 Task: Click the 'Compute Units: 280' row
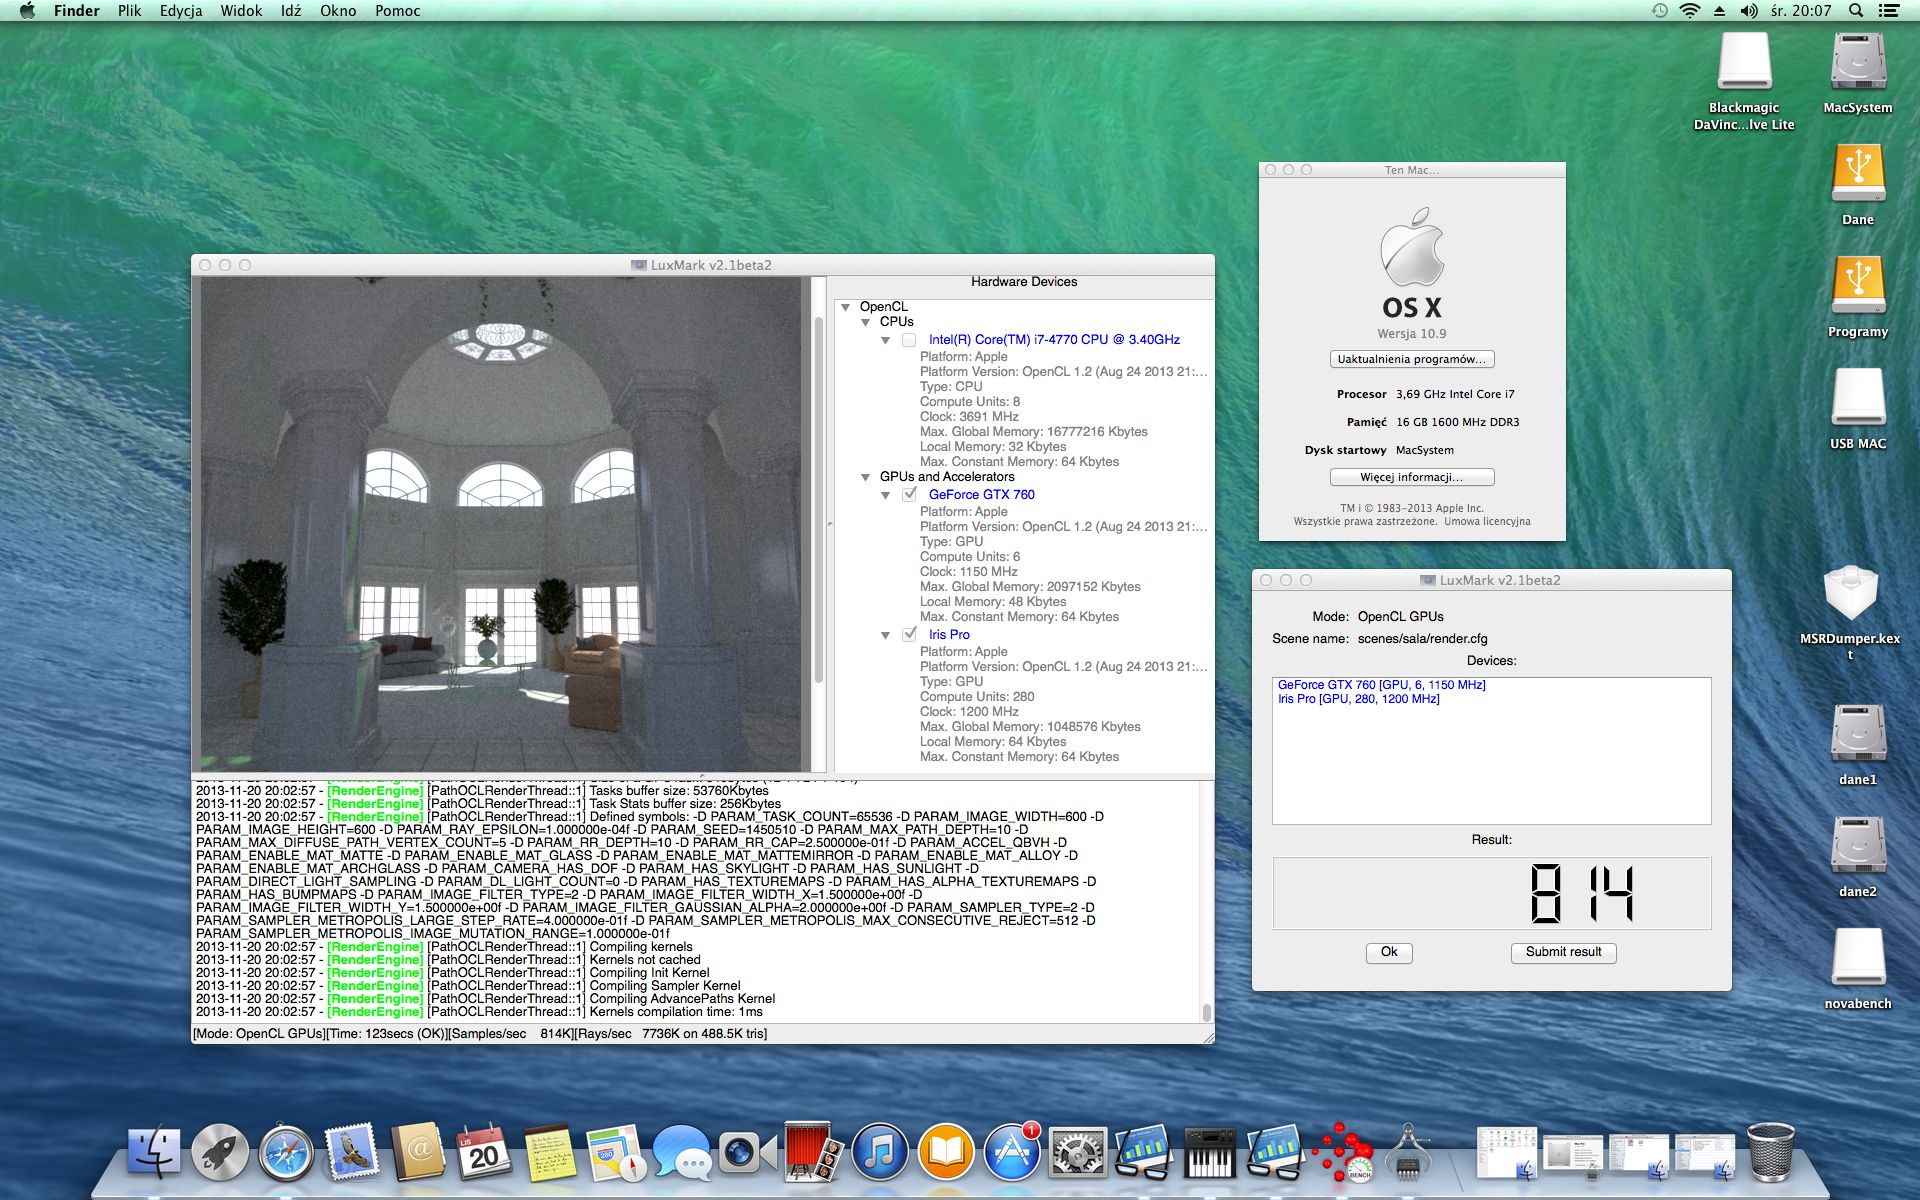[977, 697]
